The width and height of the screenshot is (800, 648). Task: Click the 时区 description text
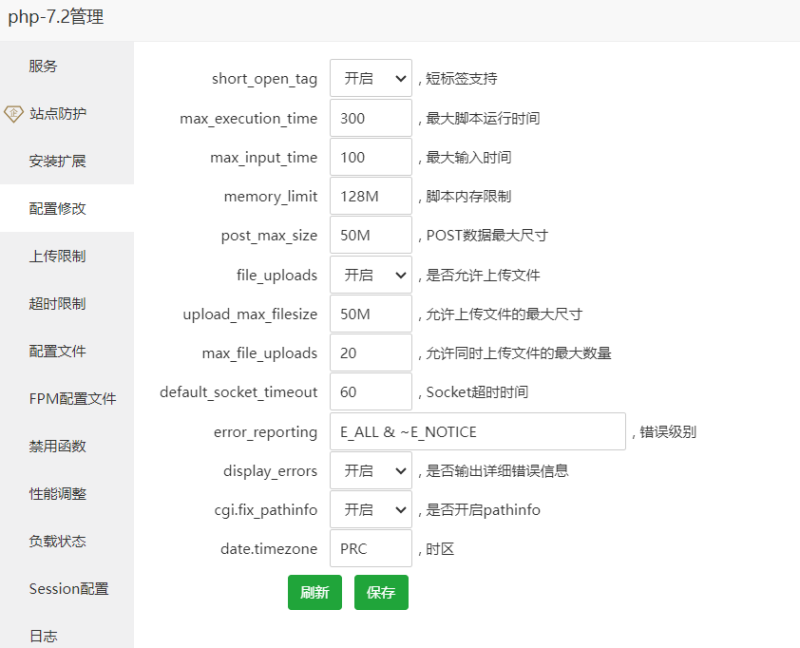(440, 549)
